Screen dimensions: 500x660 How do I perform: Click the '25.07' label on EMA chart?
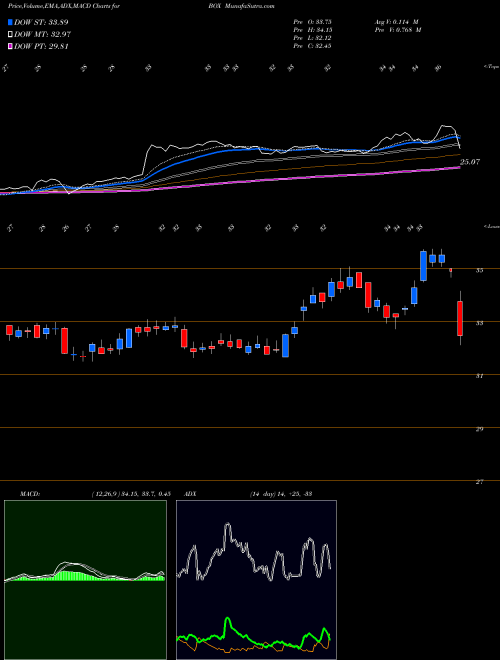(470, 162)
